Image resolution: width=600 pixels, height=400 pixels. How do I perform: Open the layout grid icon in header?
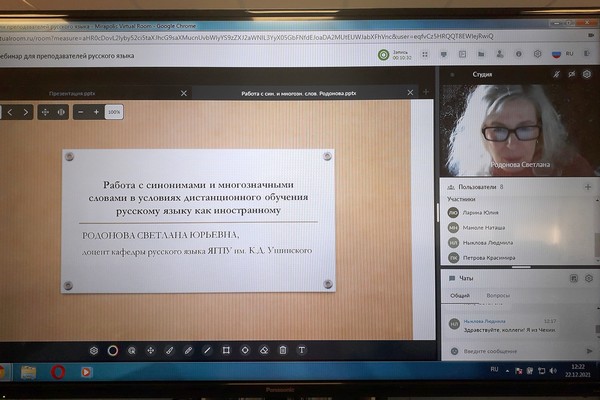pos(425,55)
